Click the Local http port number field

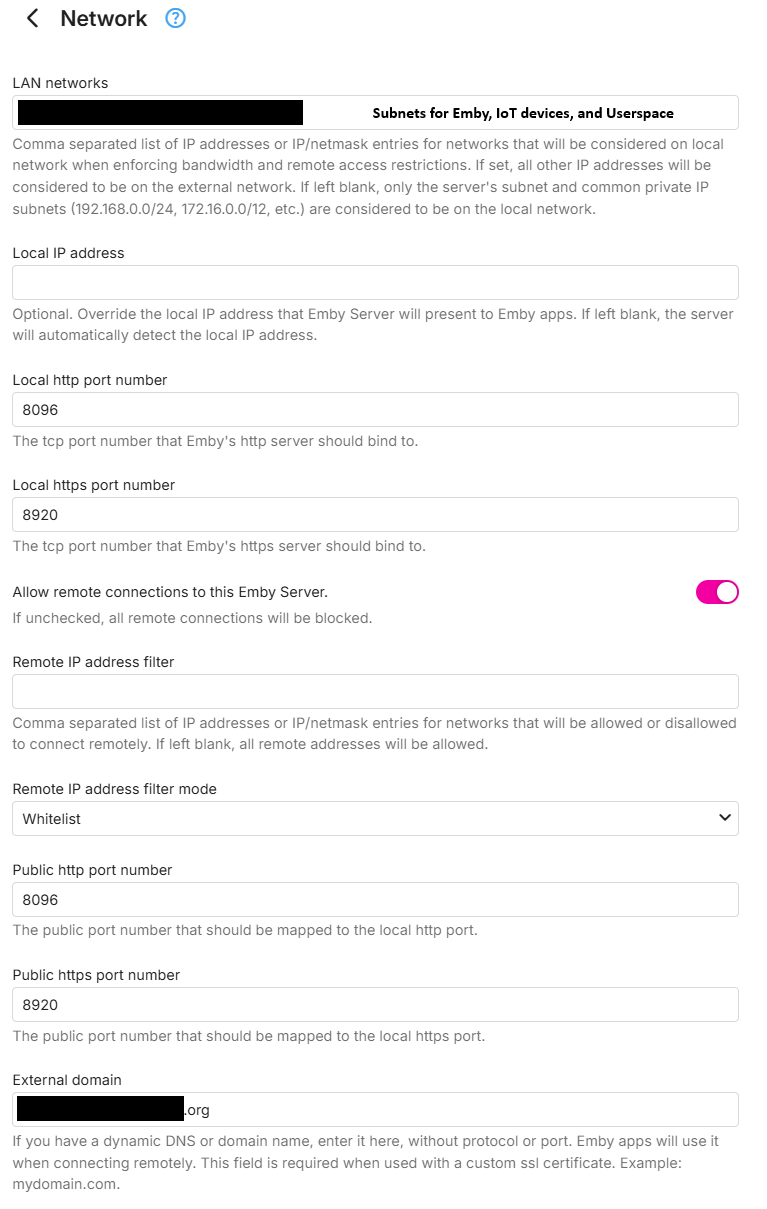pos(375,409)
